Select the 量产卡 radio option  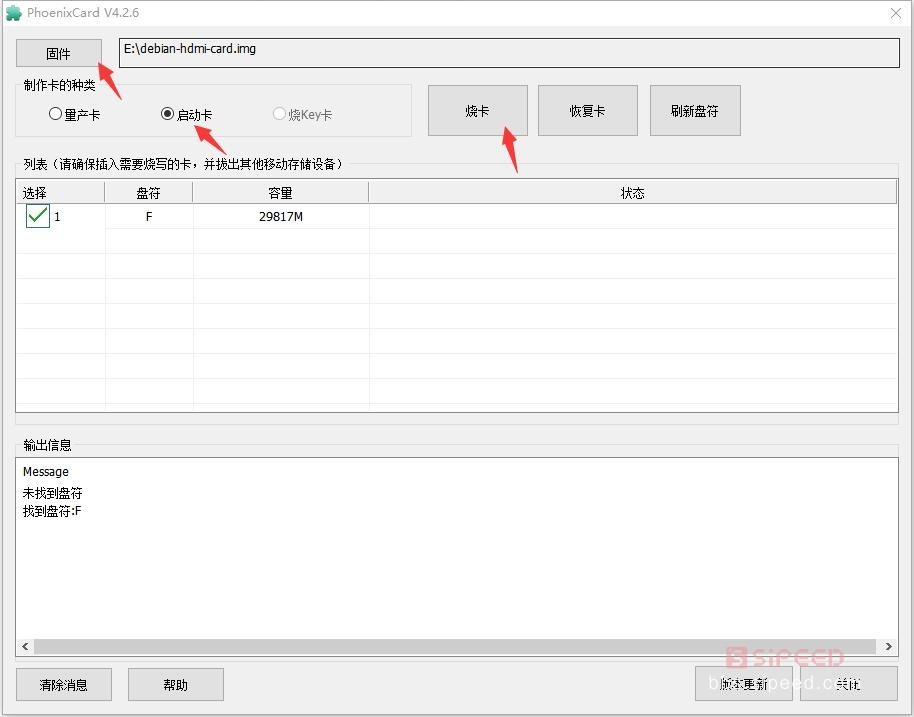(x=56, y=114)
